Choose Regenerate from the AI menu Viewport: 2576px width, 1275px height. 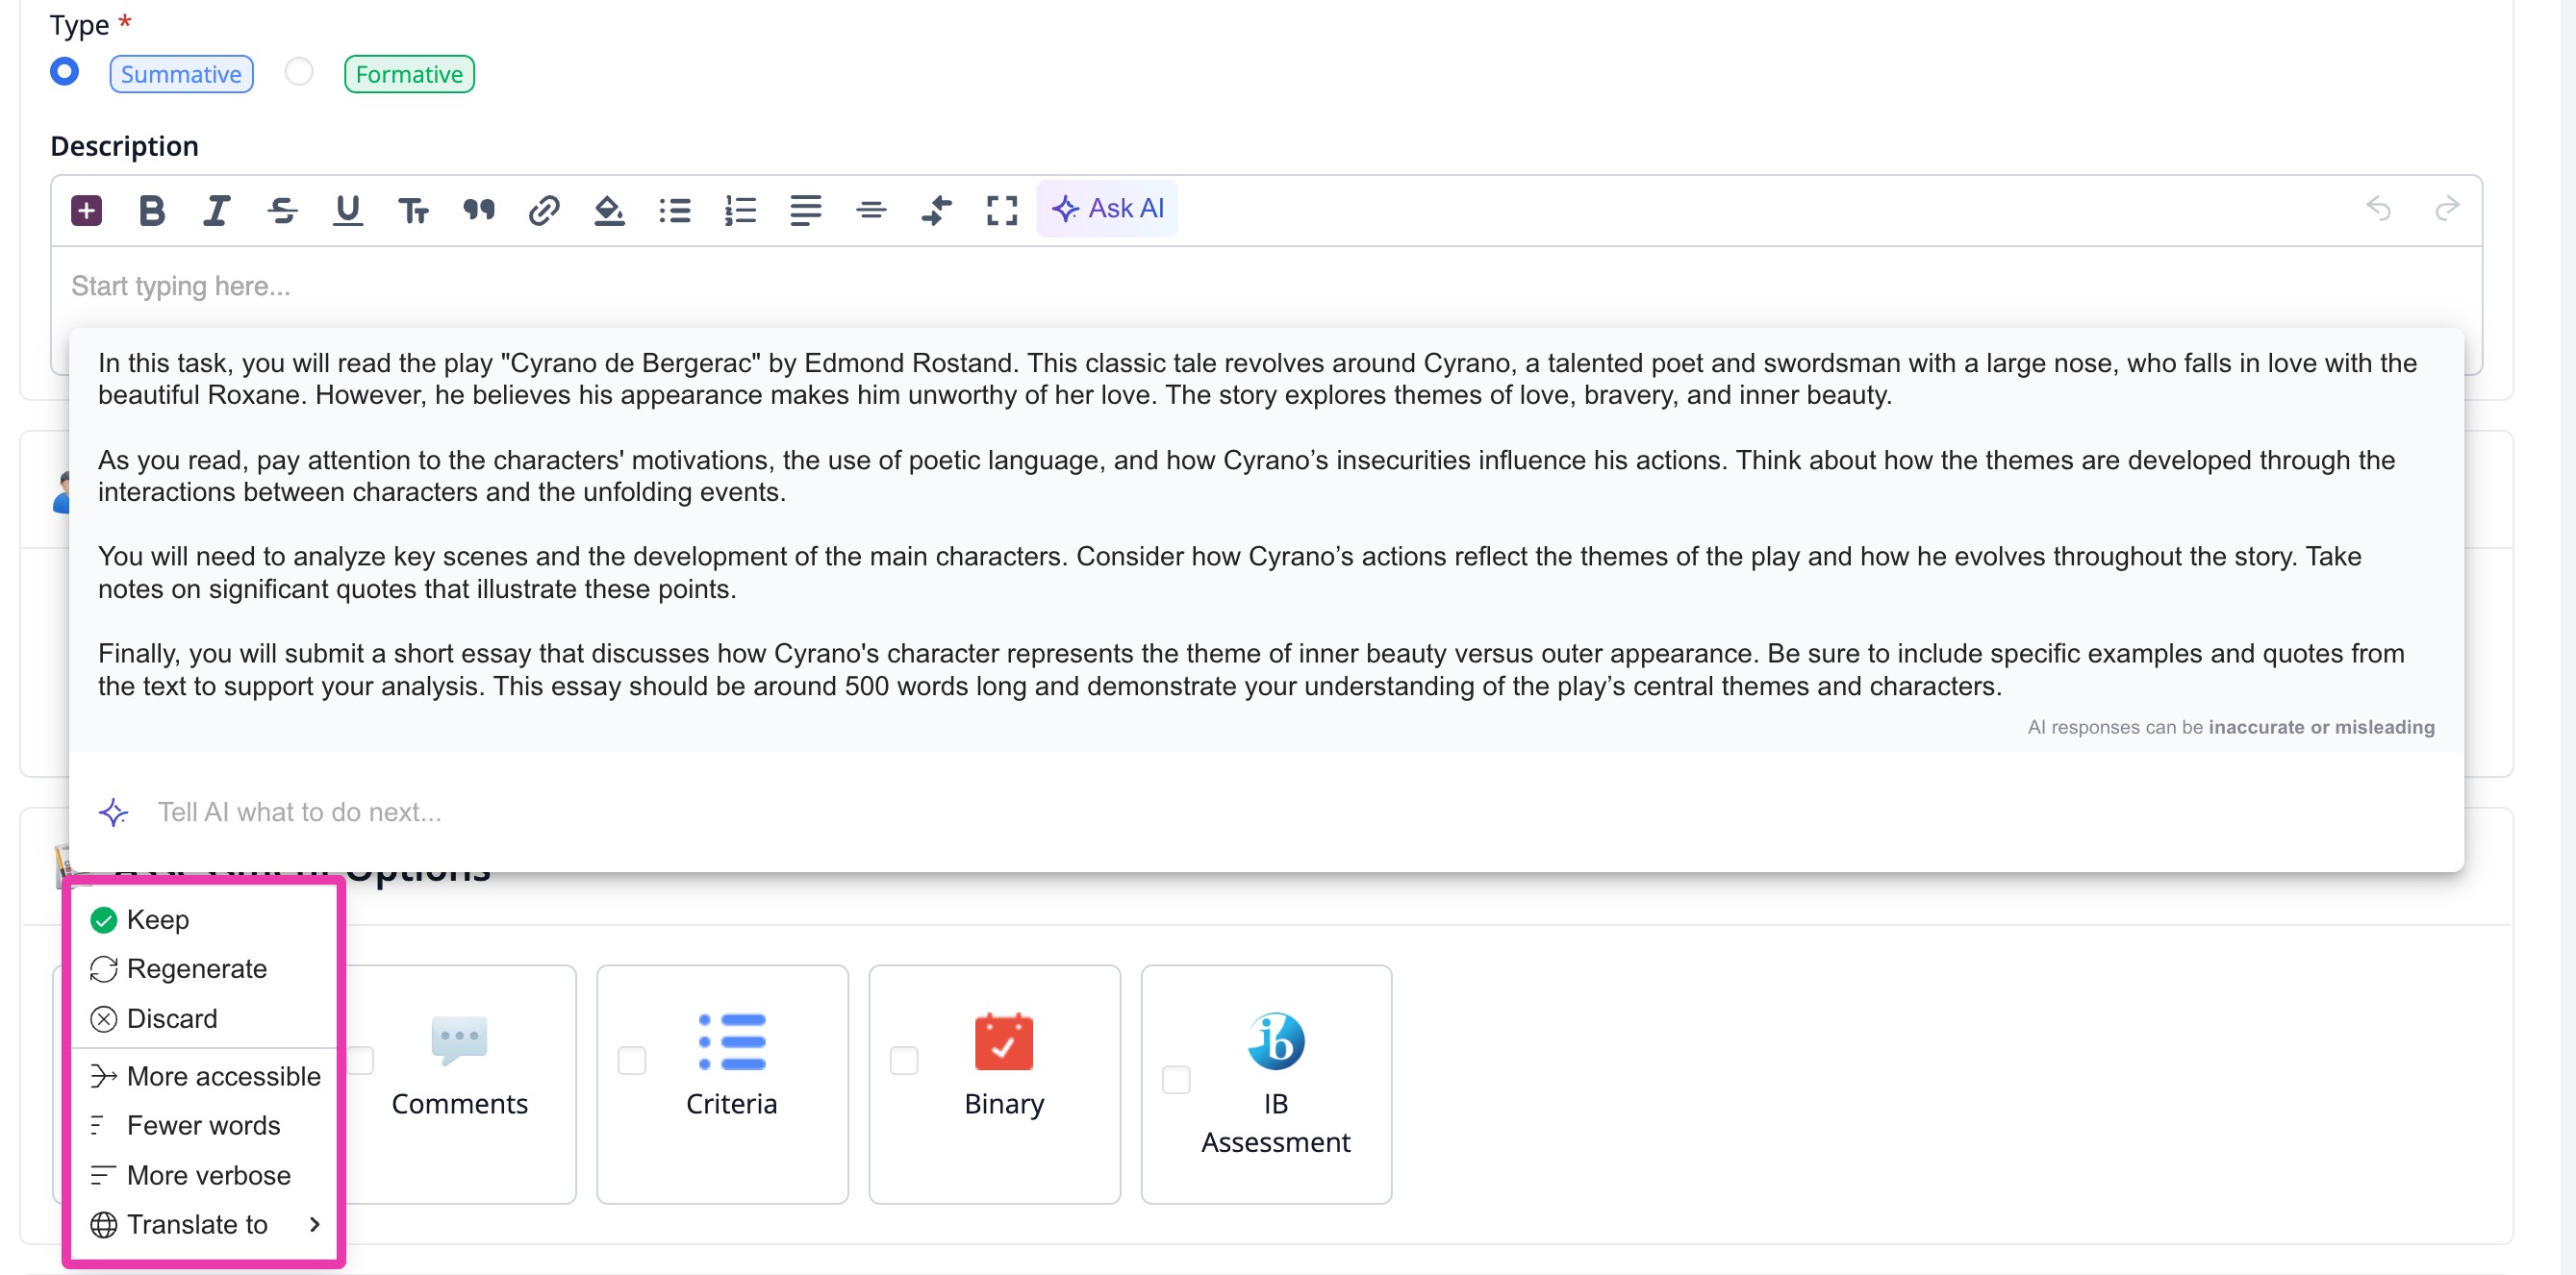pyautogui.click(x=197, y=968)
